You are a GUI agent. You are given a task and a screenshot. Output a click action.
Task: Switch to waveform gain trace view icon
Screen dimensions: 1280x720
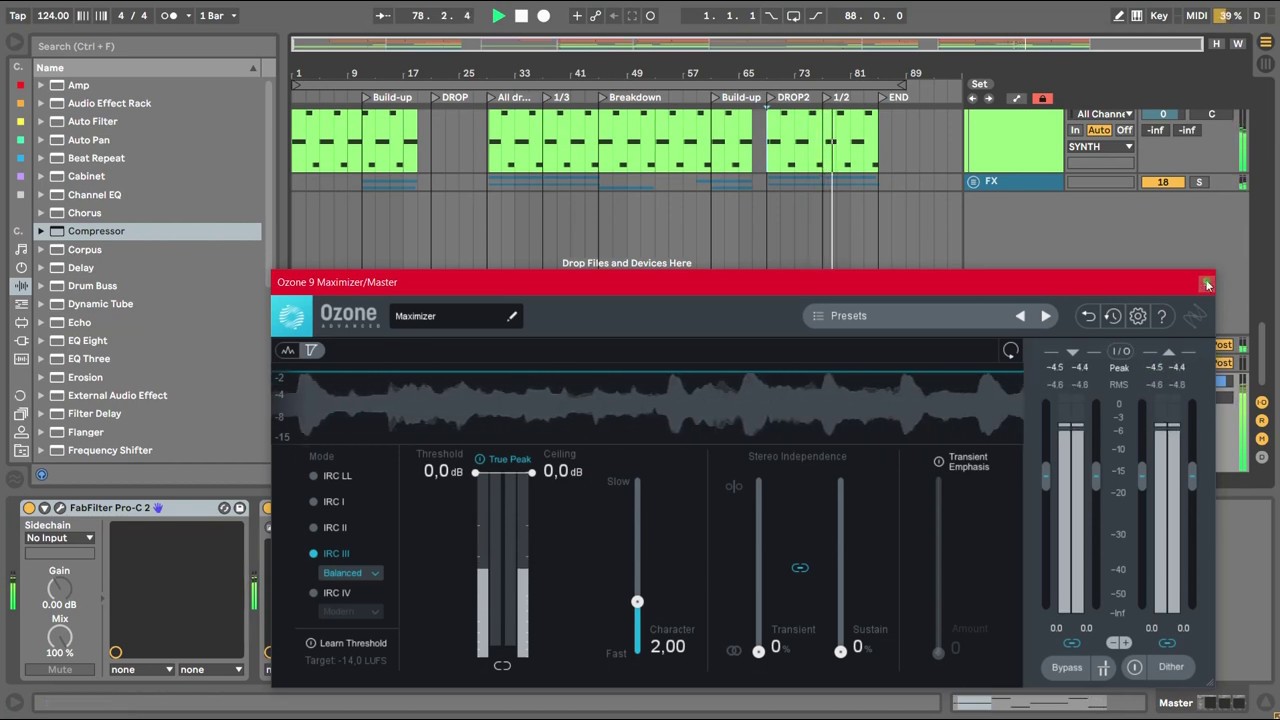288,350
